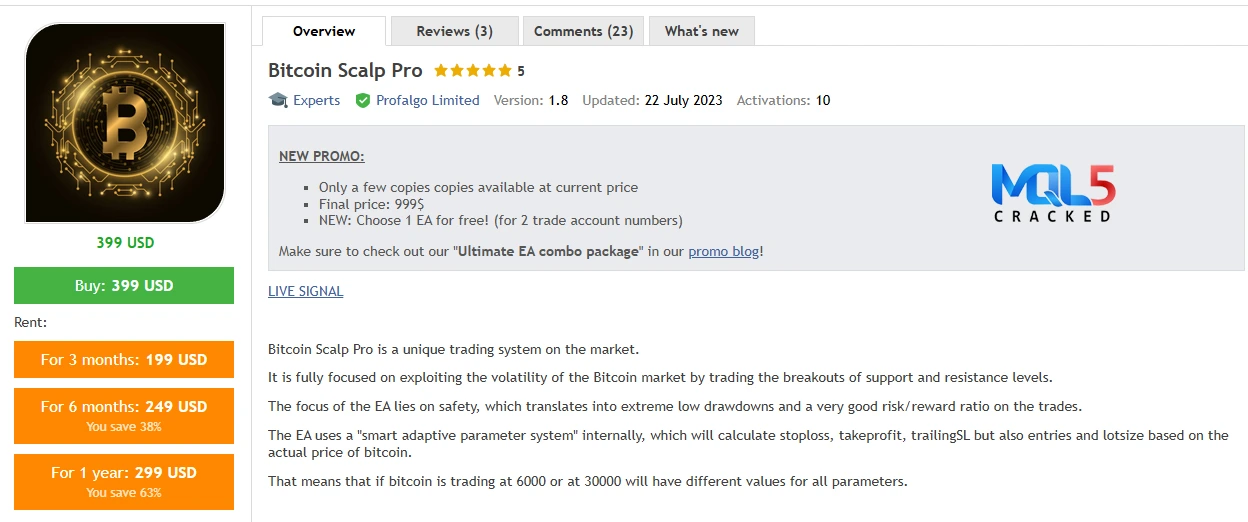The height and width of the screenshot is (522, 1248).
Task: Click the graduation cap Experts icon
Action: [x=278, y=100]
